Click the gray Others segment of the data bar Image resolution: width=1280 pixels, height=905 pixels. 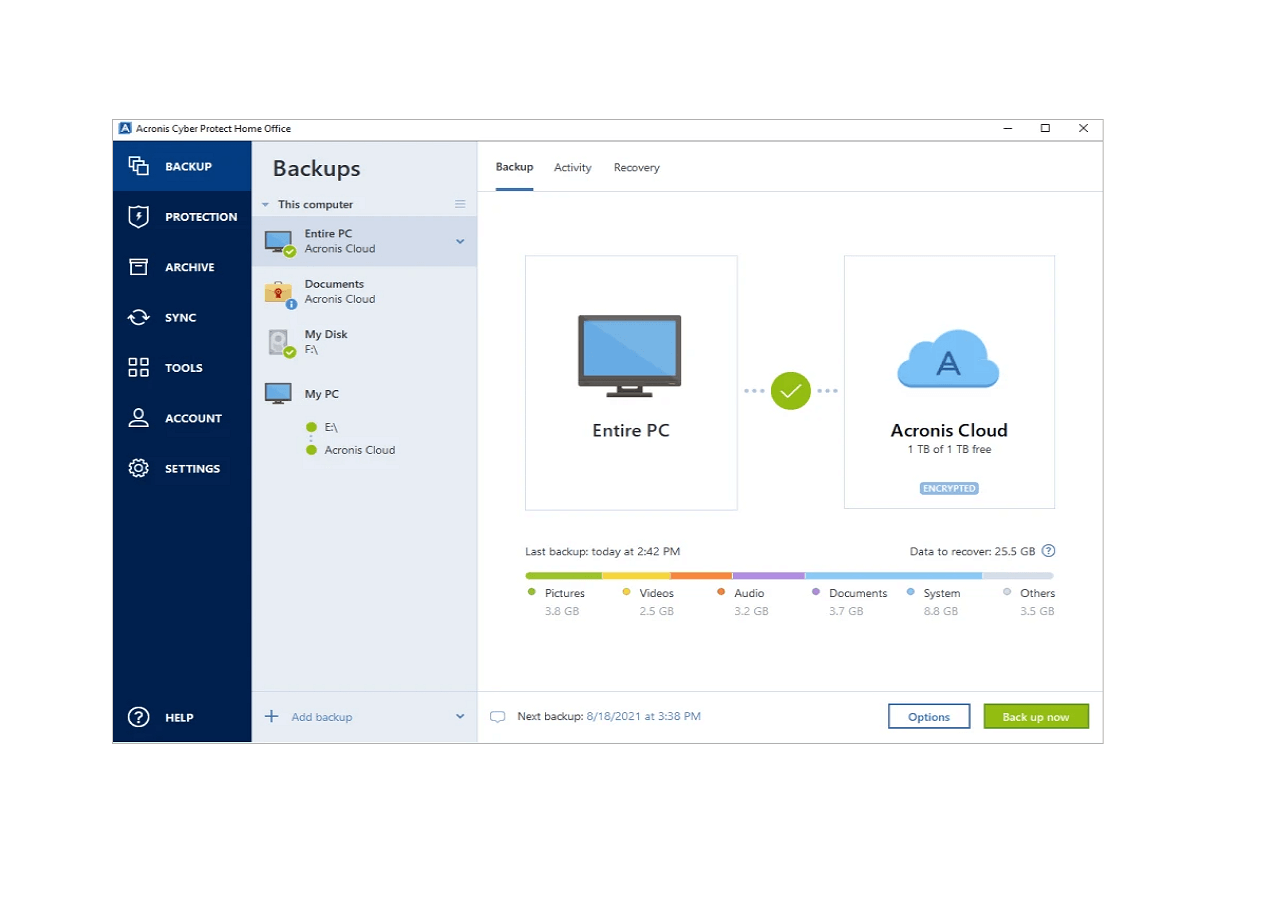[x=1018, y=576]
